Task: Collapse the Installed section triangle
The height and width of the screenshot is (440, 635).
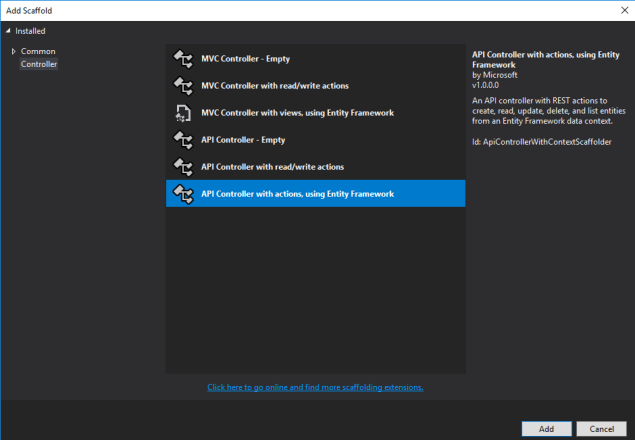Action: (x=9, y=31)
